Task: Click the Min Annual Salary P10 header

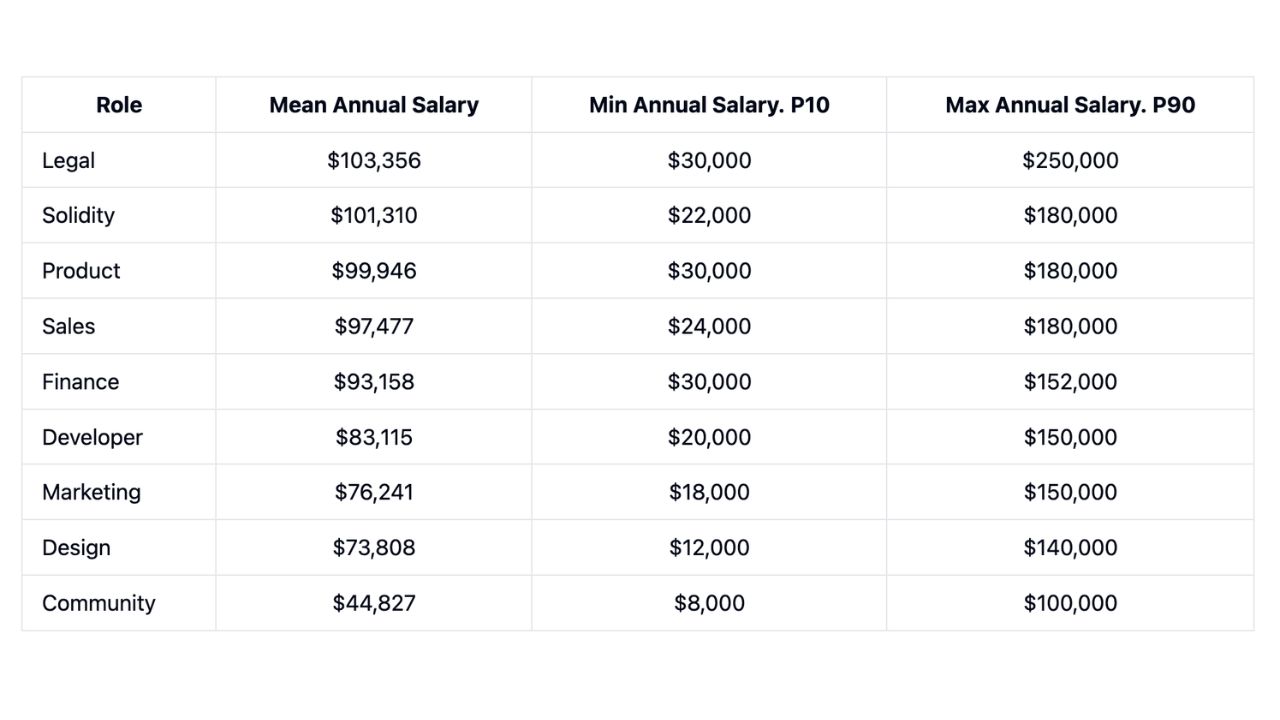Action: (709, 105)
